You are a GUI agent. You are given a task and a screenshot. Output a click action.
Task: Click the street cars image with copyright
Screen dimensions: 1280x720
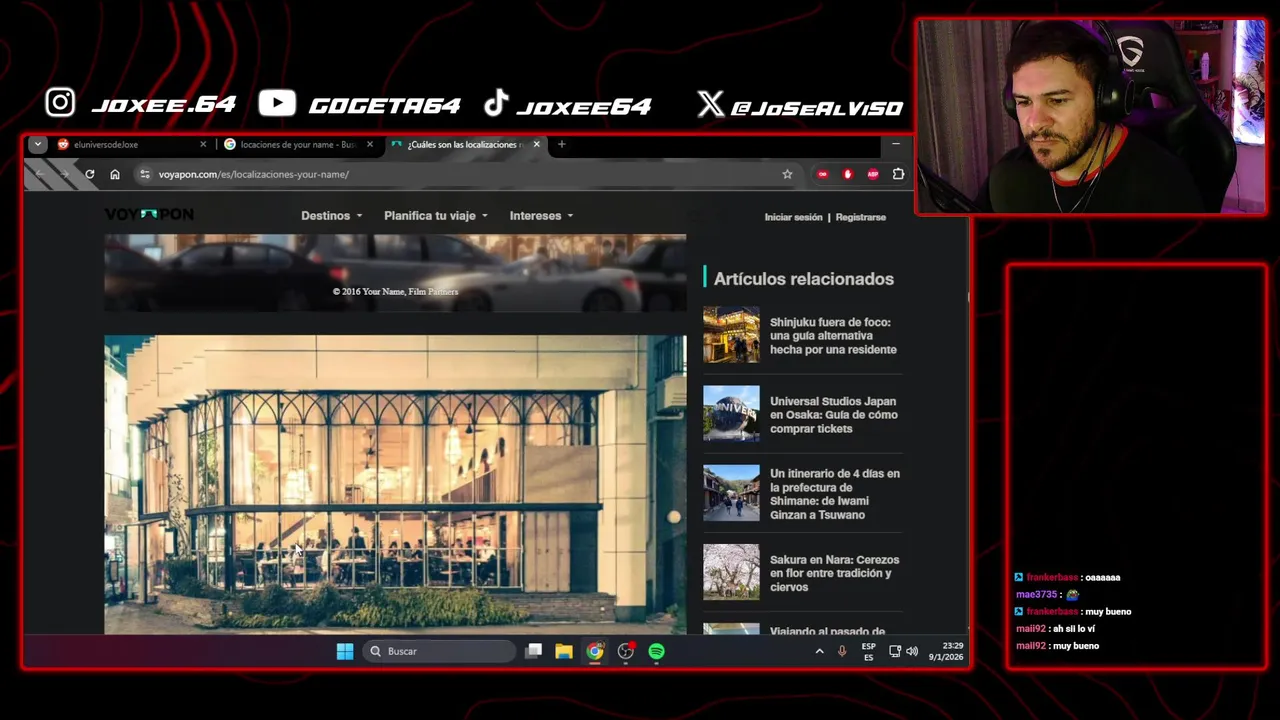tap(395, 273)
